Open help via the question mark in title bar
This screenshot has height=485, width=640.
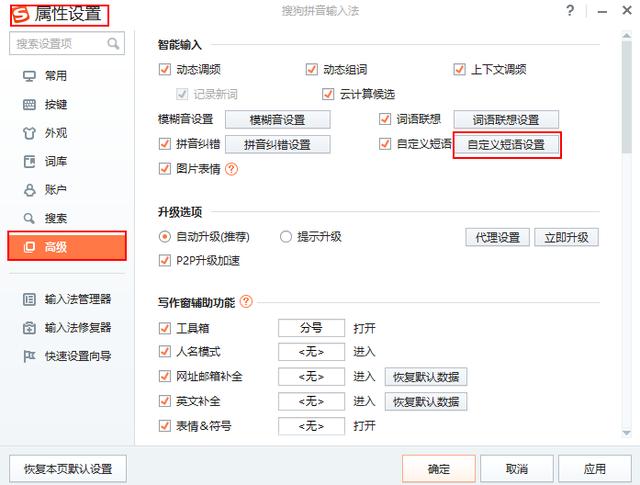point(570,11)
